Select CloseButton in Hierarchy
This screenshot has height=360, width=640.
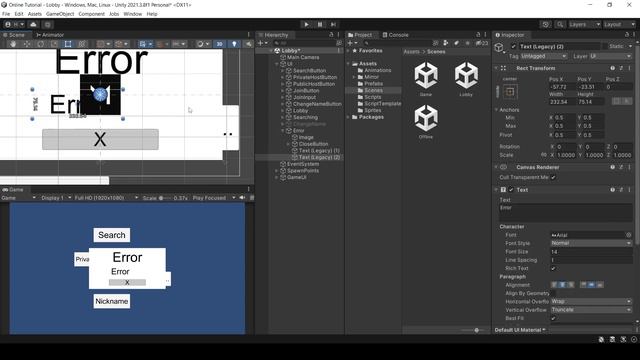[313, 144]
